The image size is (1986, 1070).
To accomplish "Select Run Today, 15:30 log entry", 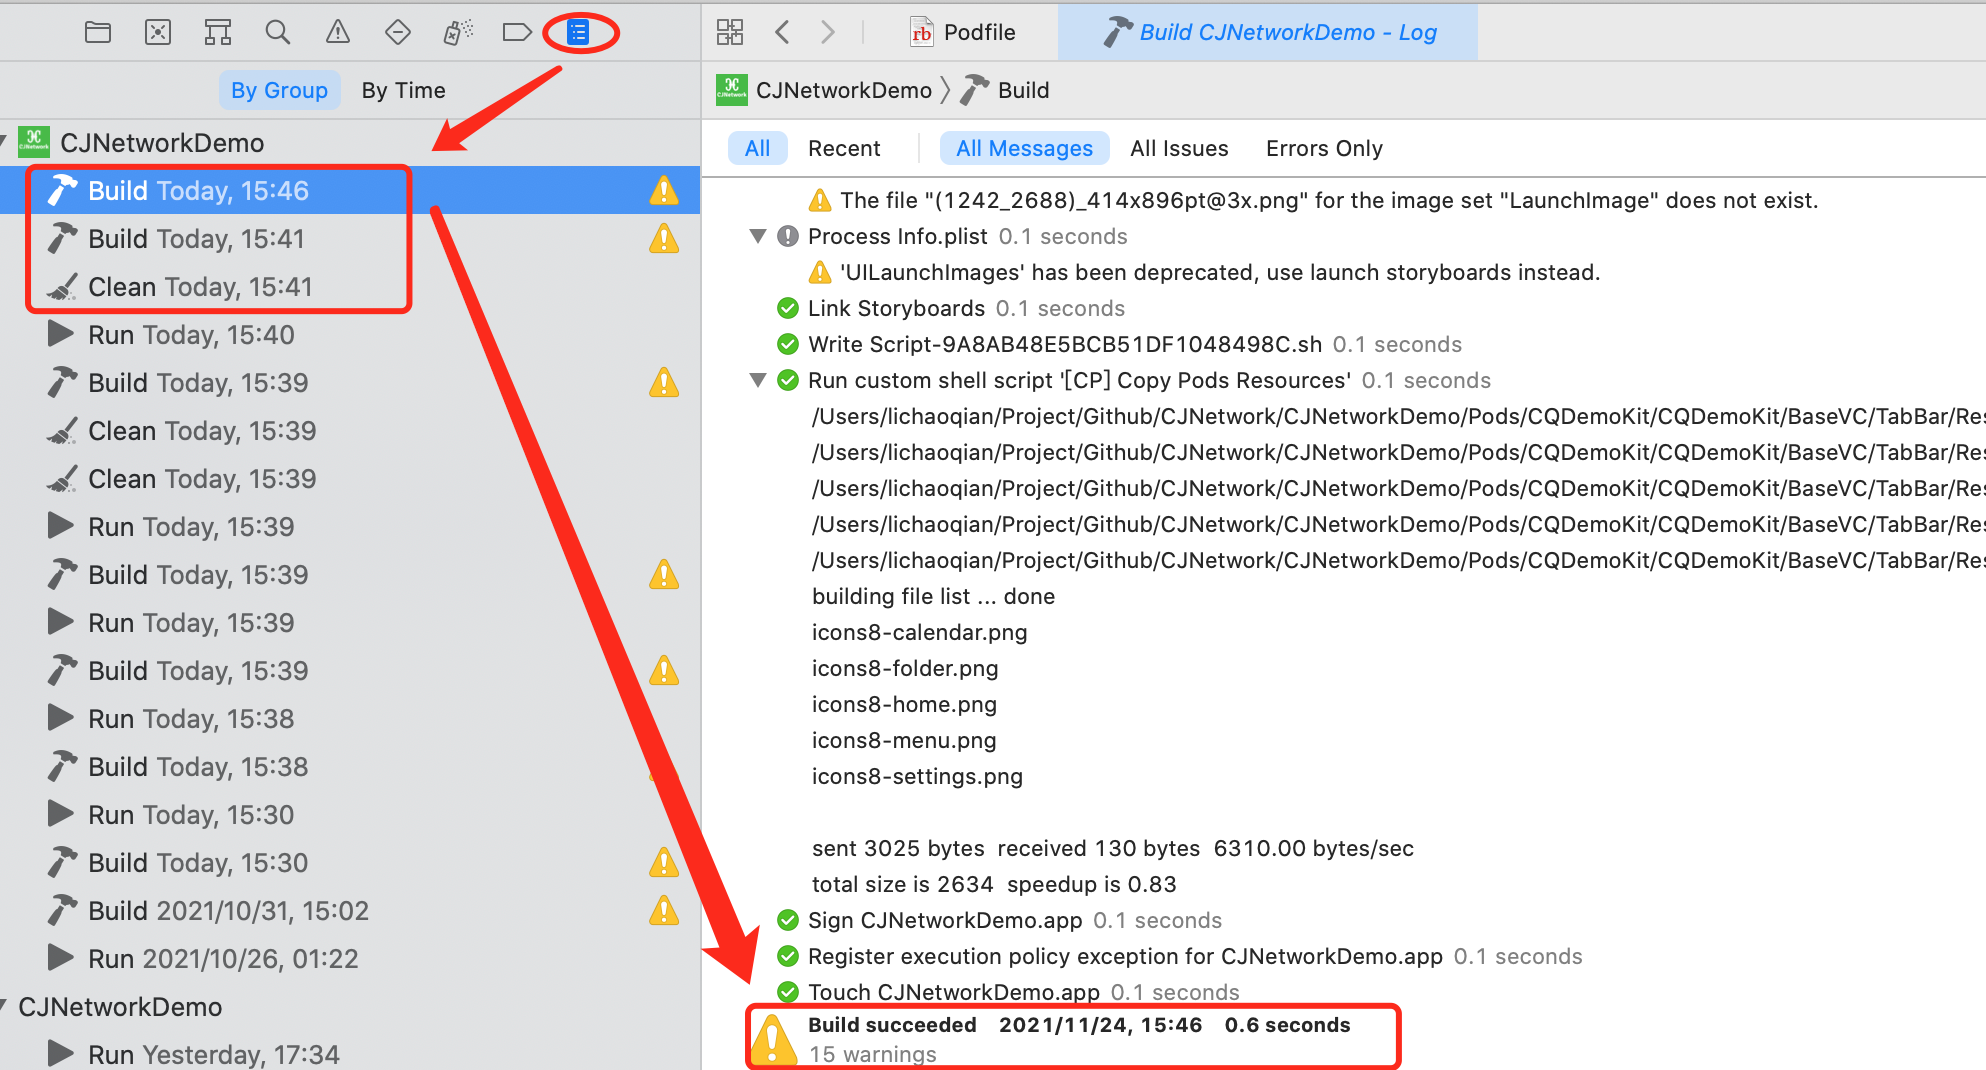I will (x=350, y=814).
